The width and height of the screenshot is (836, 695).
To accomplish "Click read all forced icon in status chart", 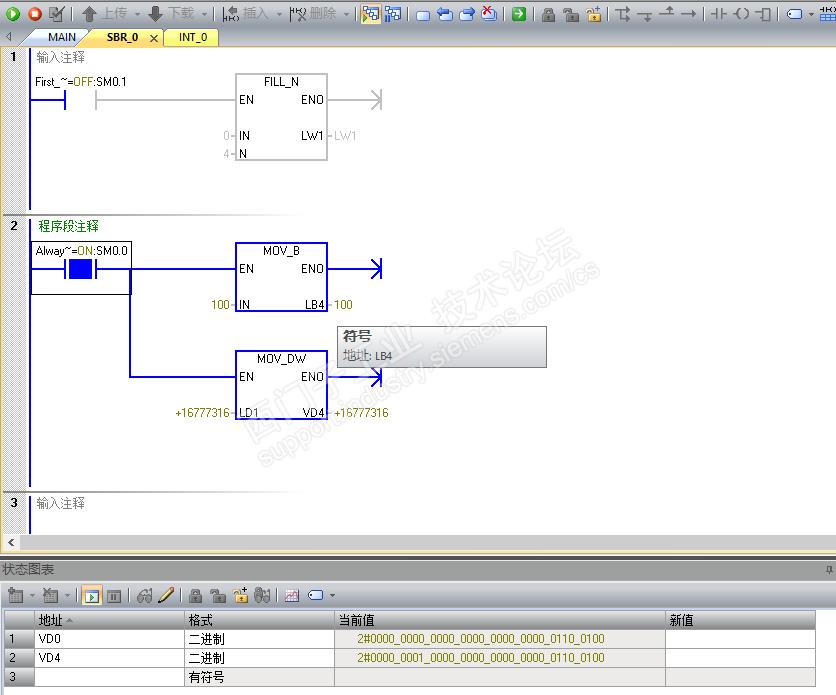I will (263, 595).
